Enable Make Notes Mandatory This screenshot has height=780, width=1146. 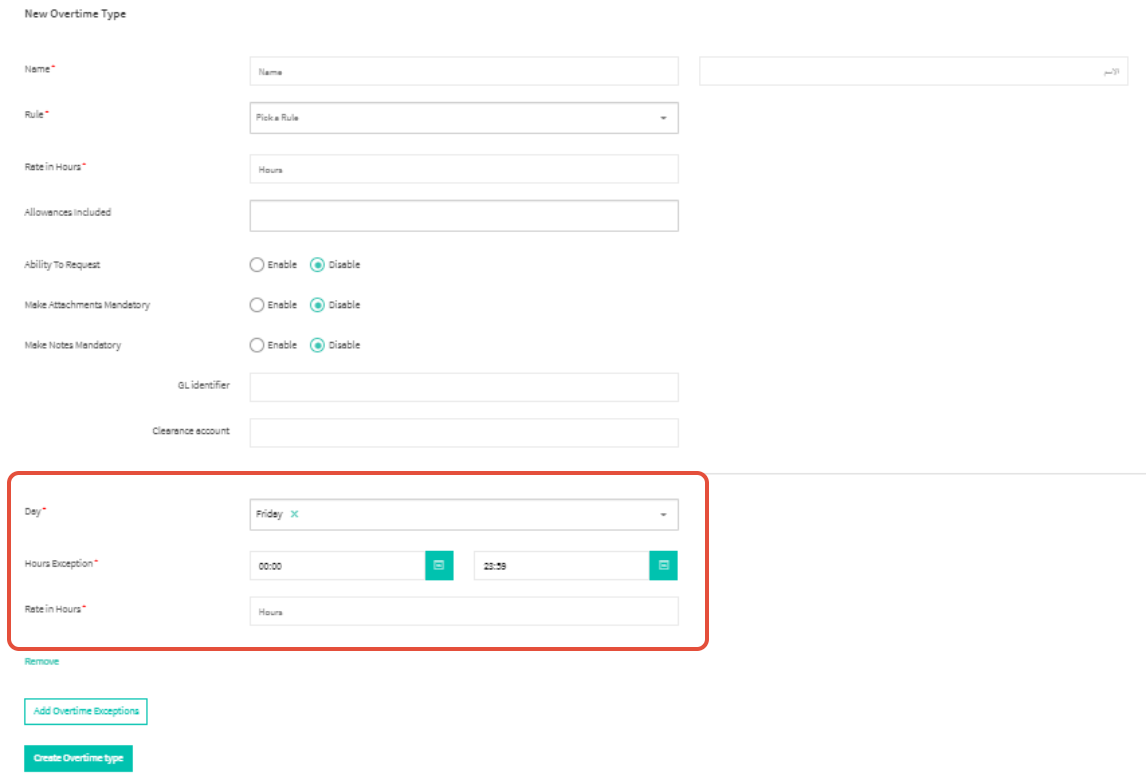(x=257, y=345)
